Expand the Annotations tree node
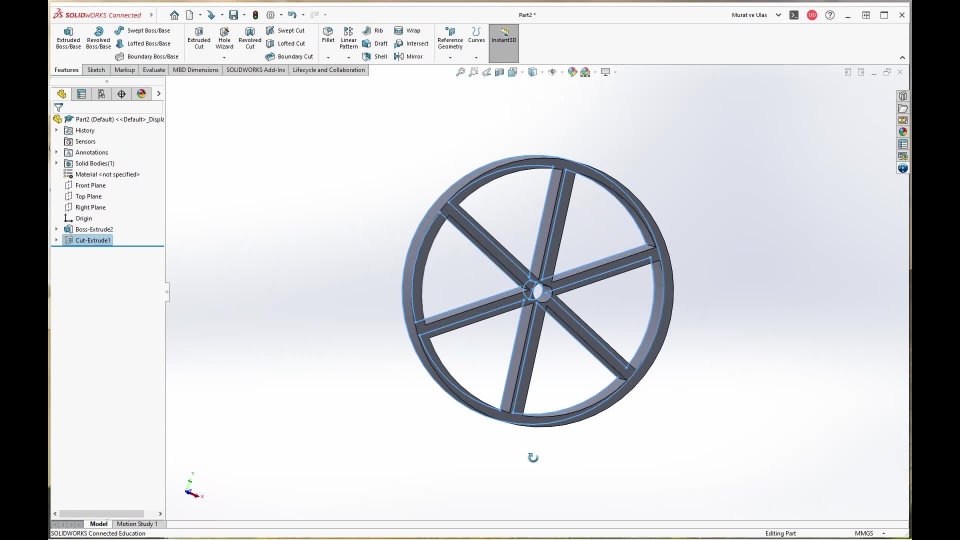The width and height of the screenshot is (960, 540). (x=56, y=152)
